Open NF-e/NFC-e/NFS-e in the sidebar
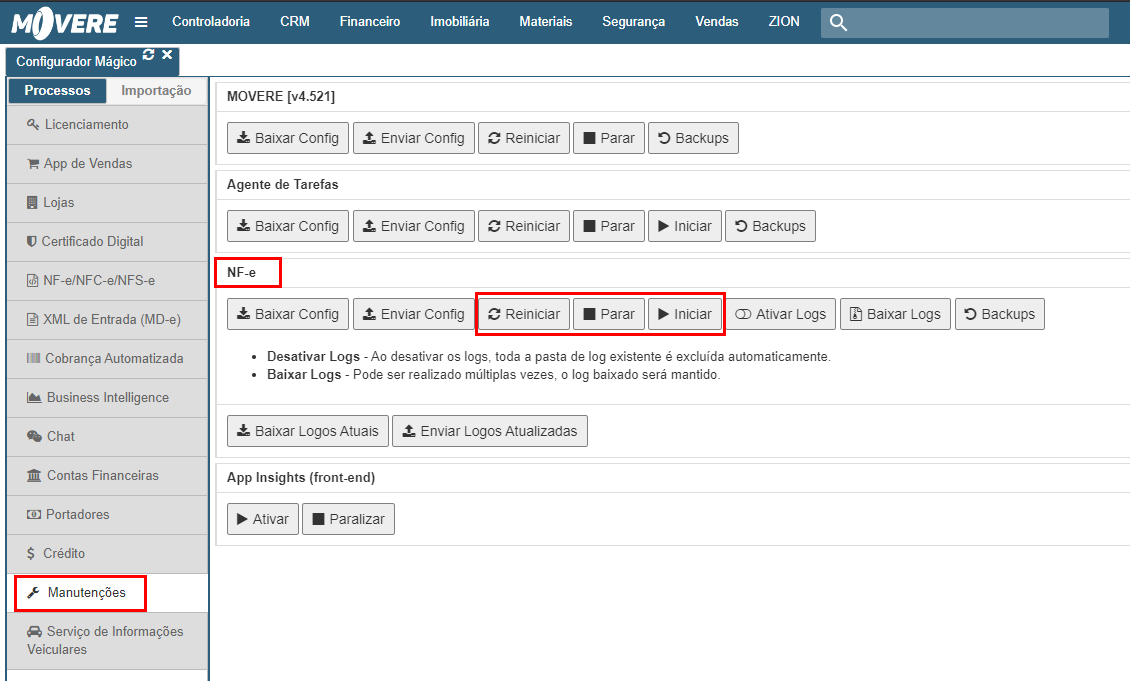Image resolution: width=1130 pixels, height=681 pixels. click(107, 280)
